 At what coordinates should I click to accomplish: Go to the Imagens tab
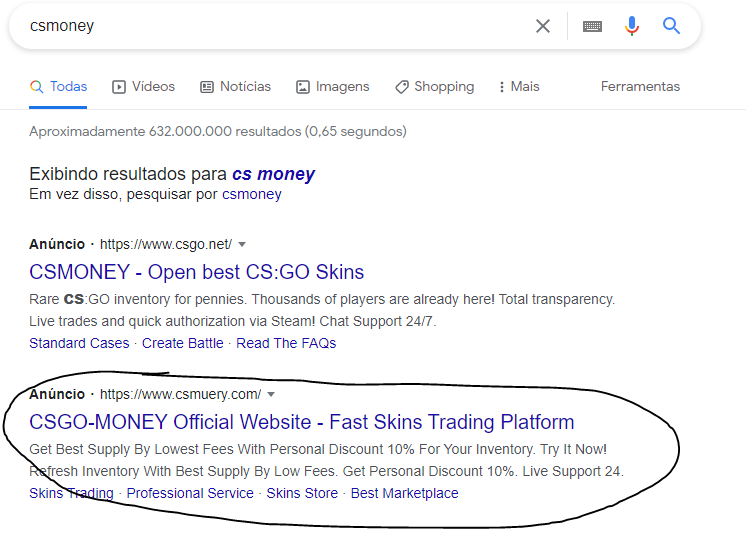coord(333,87)
